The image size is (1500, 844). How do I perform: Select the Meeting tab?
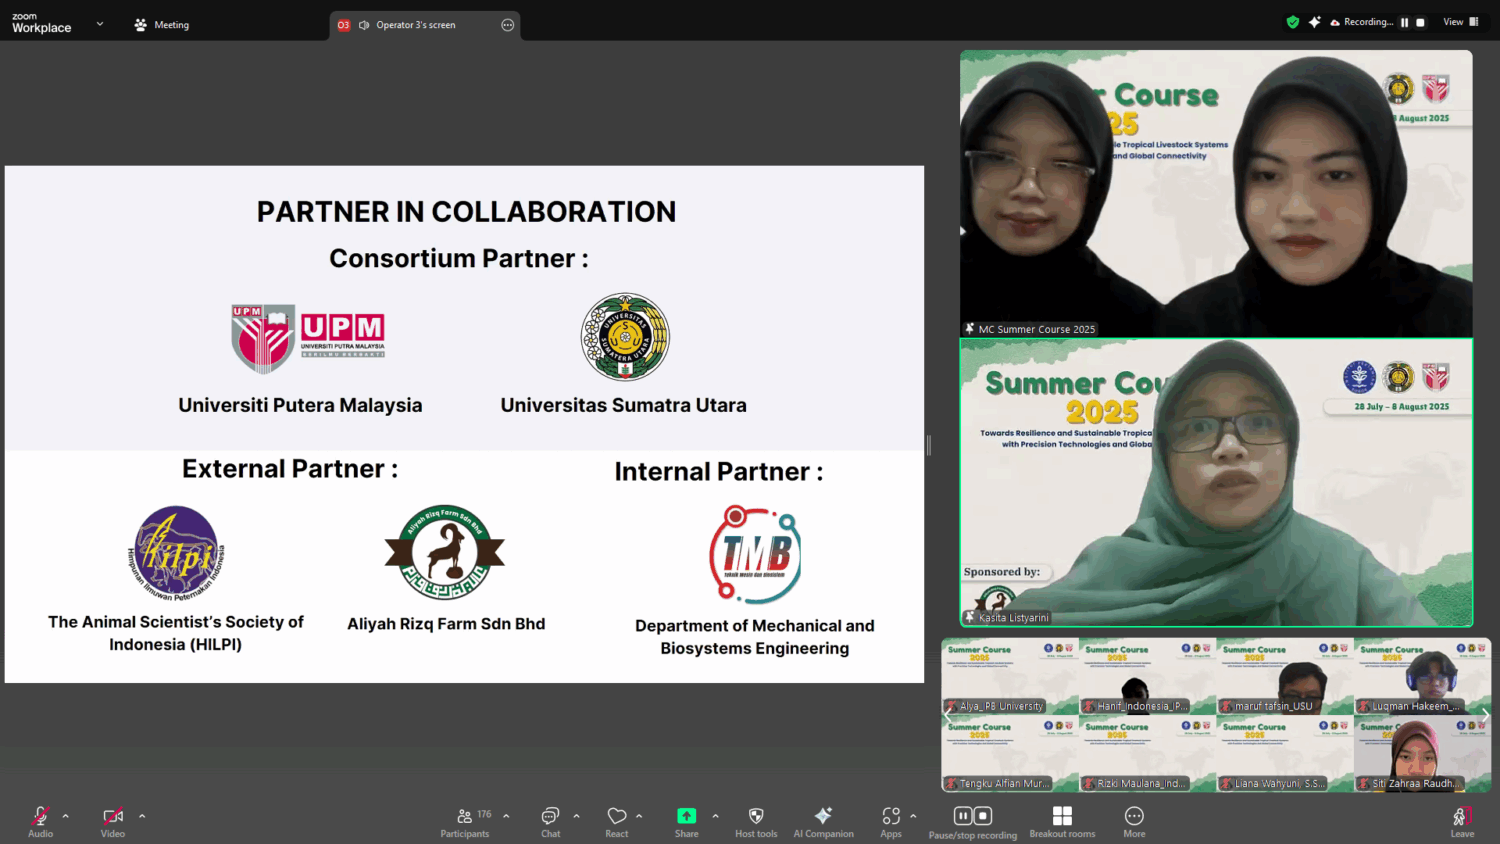[162, 25]
